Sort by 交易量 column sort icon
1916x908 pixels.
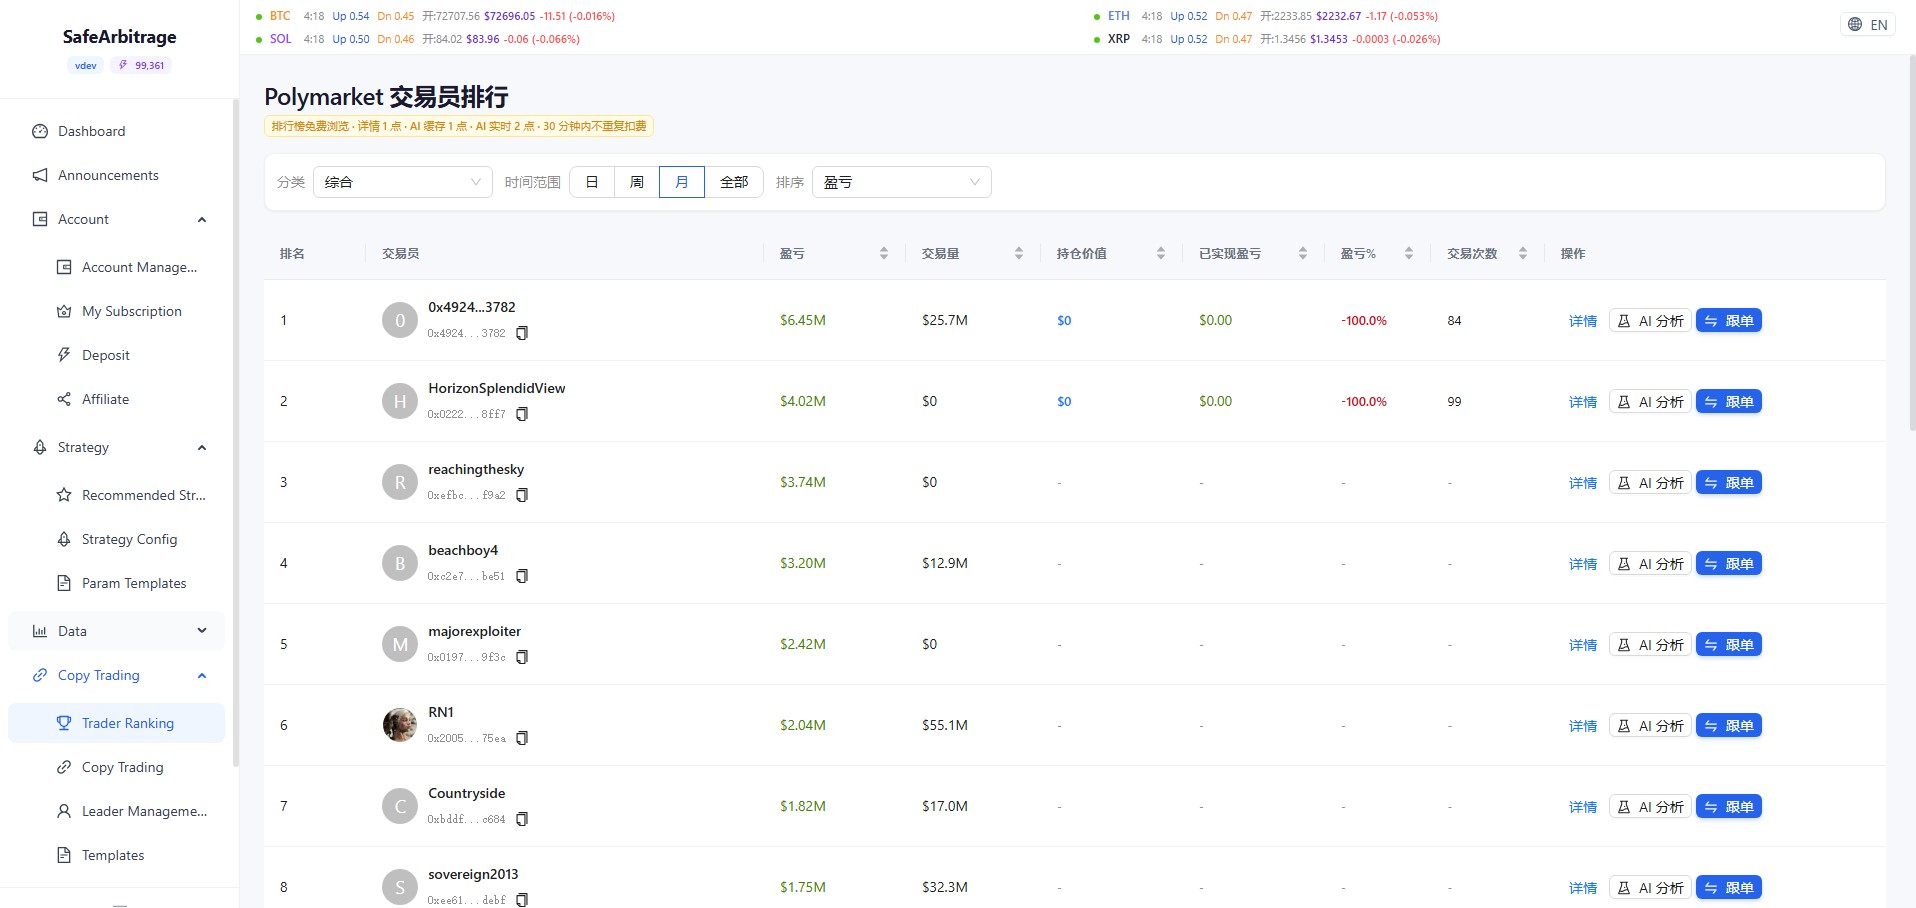coord(1018,254)
